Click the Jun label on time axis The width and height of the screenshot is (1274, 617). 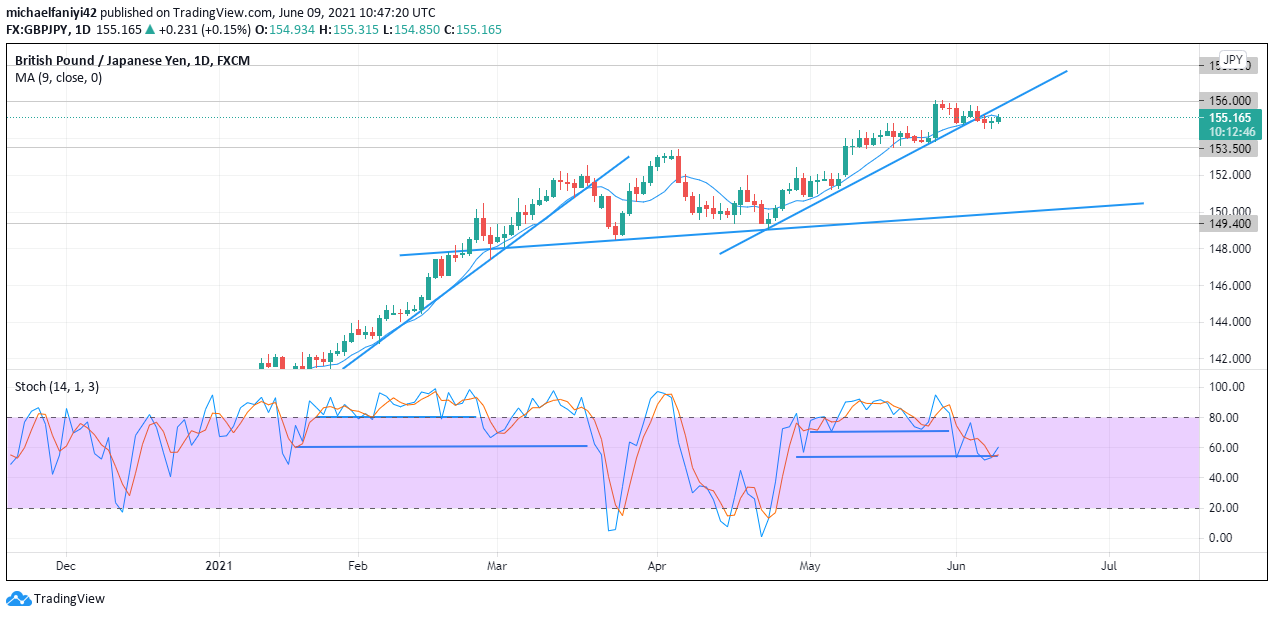coord(956,566)
